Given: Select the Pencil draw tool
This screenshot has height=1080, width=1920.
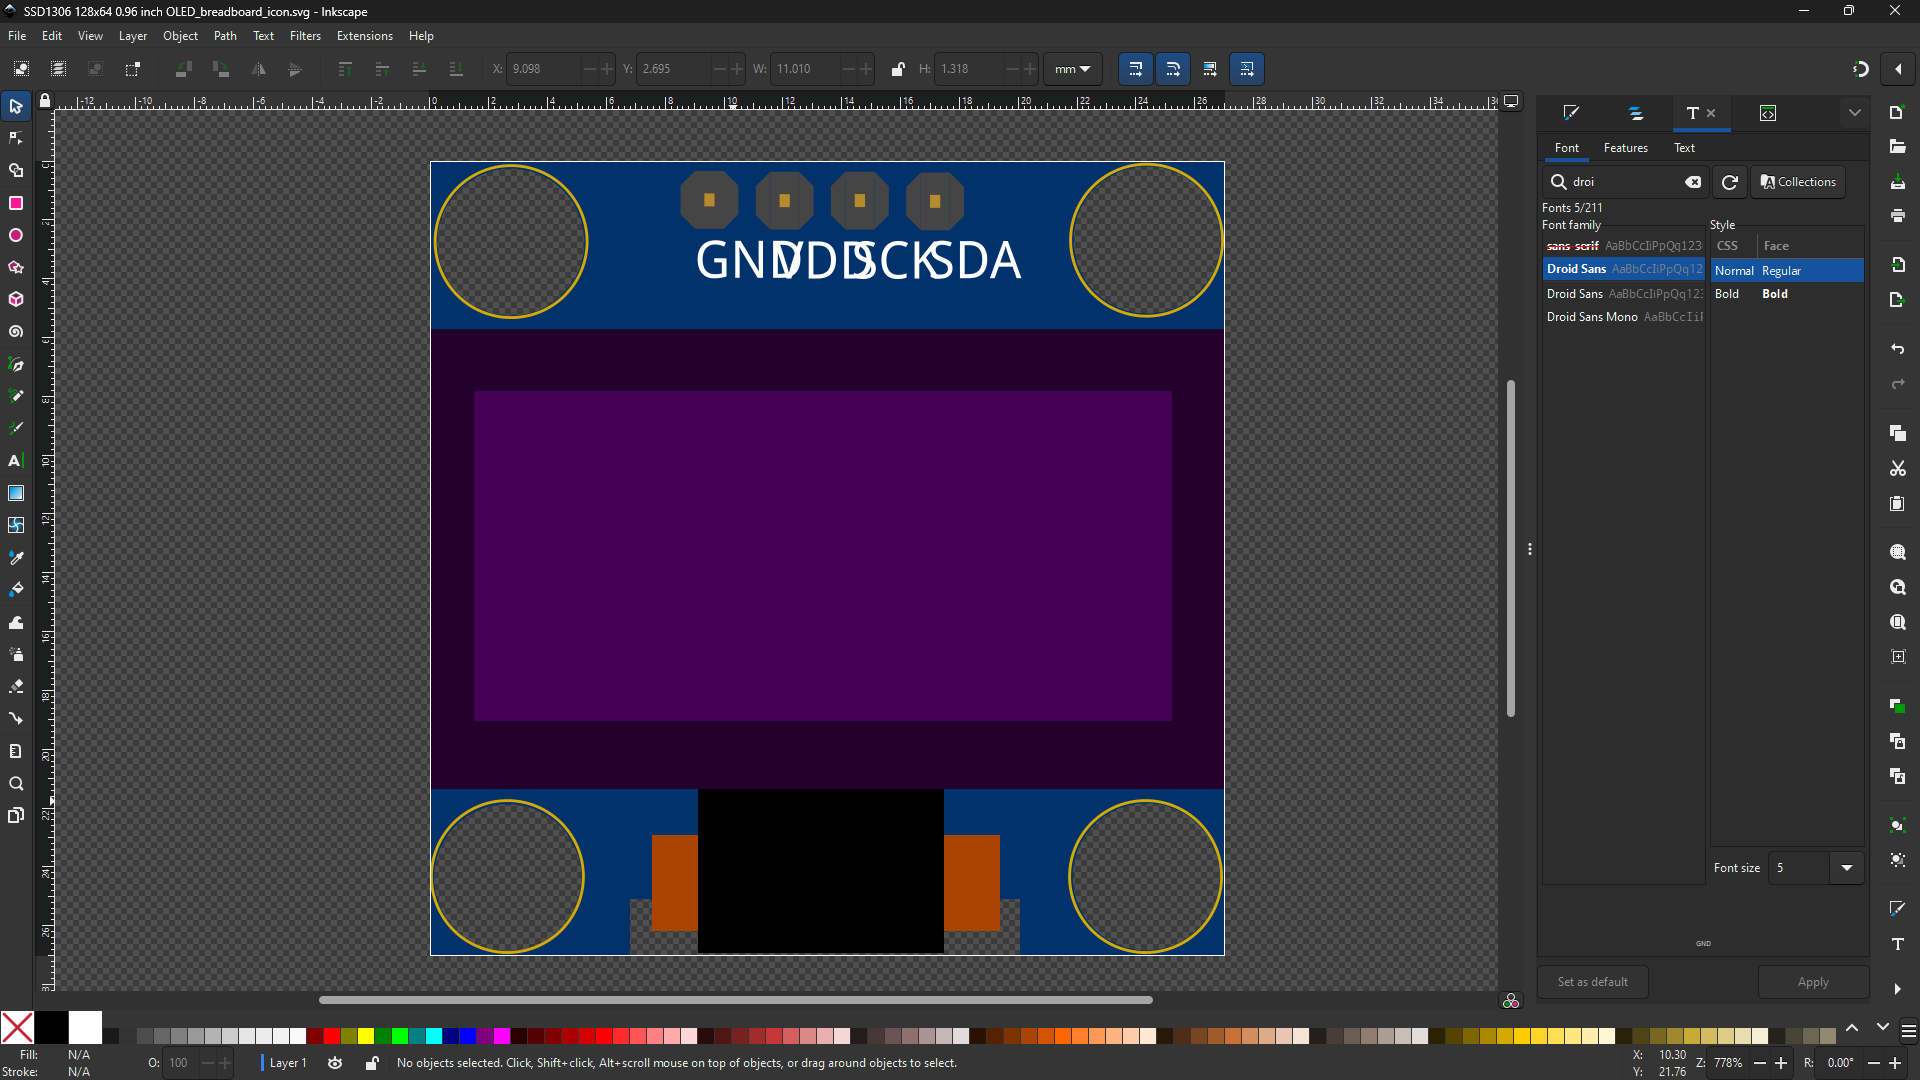Looking at the screenshot, I should (x=17, y=396).
